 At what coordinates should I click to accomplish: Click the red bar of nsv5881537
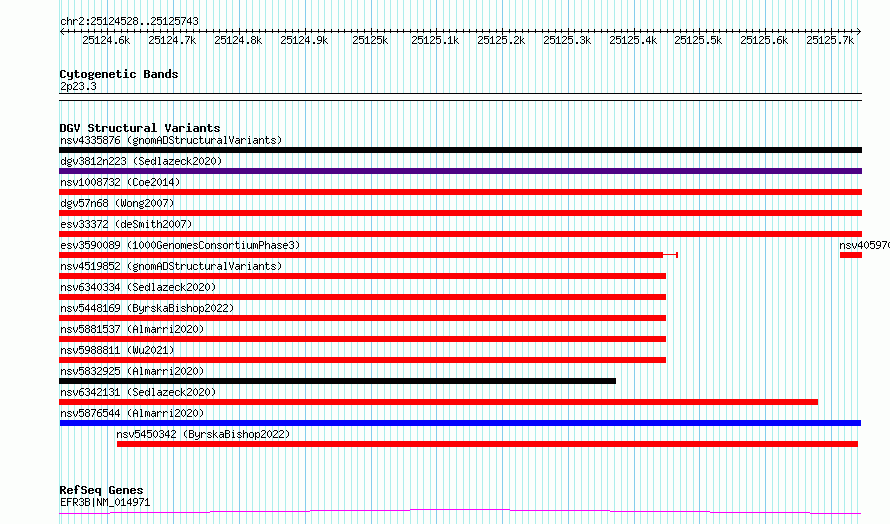pos(362,339)
